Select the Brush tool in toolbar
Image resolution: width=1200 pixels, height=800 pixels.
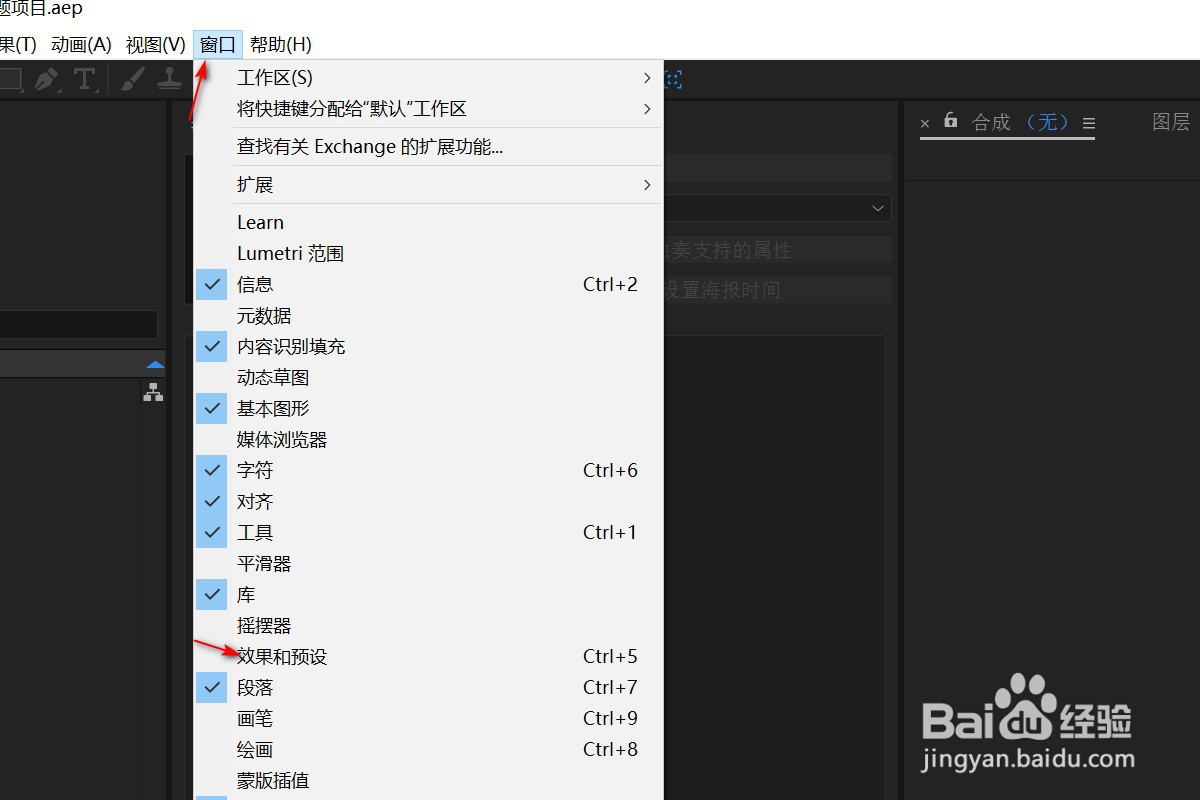click(132, 80)
